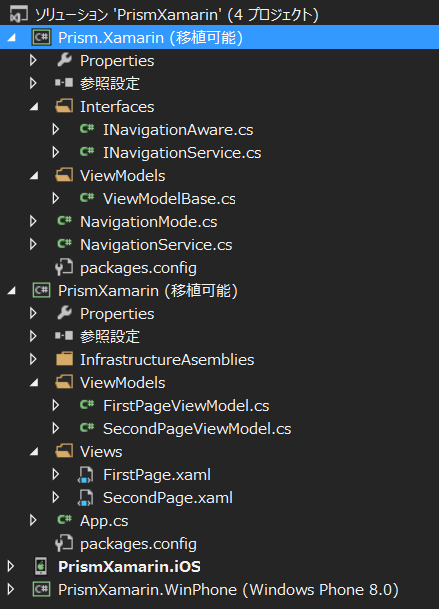Click the InfrastructureAsemblies folder icon

click(64, 359)
